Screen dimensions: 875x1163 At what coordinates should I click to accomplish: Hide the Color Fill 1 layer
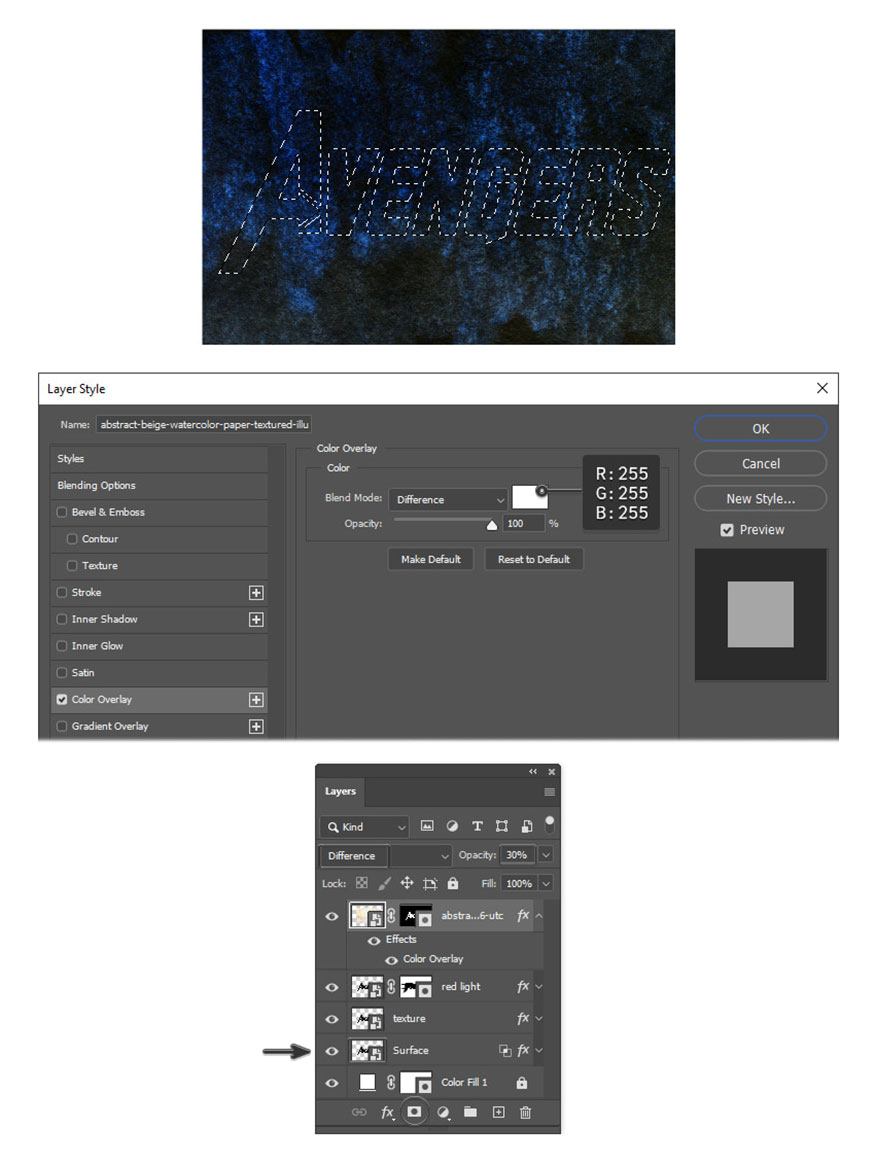click(x=331, y=1083)
